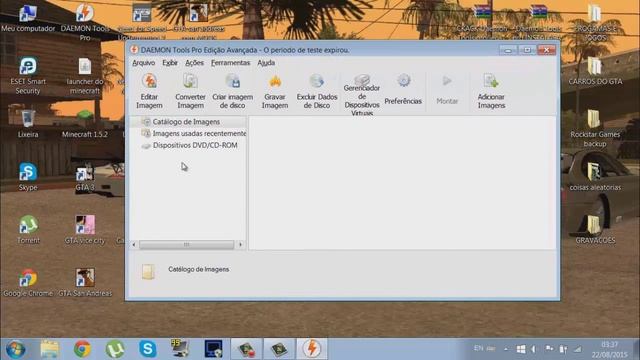Click the sidebar scrollbar right arrow
The image size is (640, 360).
tap(240, 244)
